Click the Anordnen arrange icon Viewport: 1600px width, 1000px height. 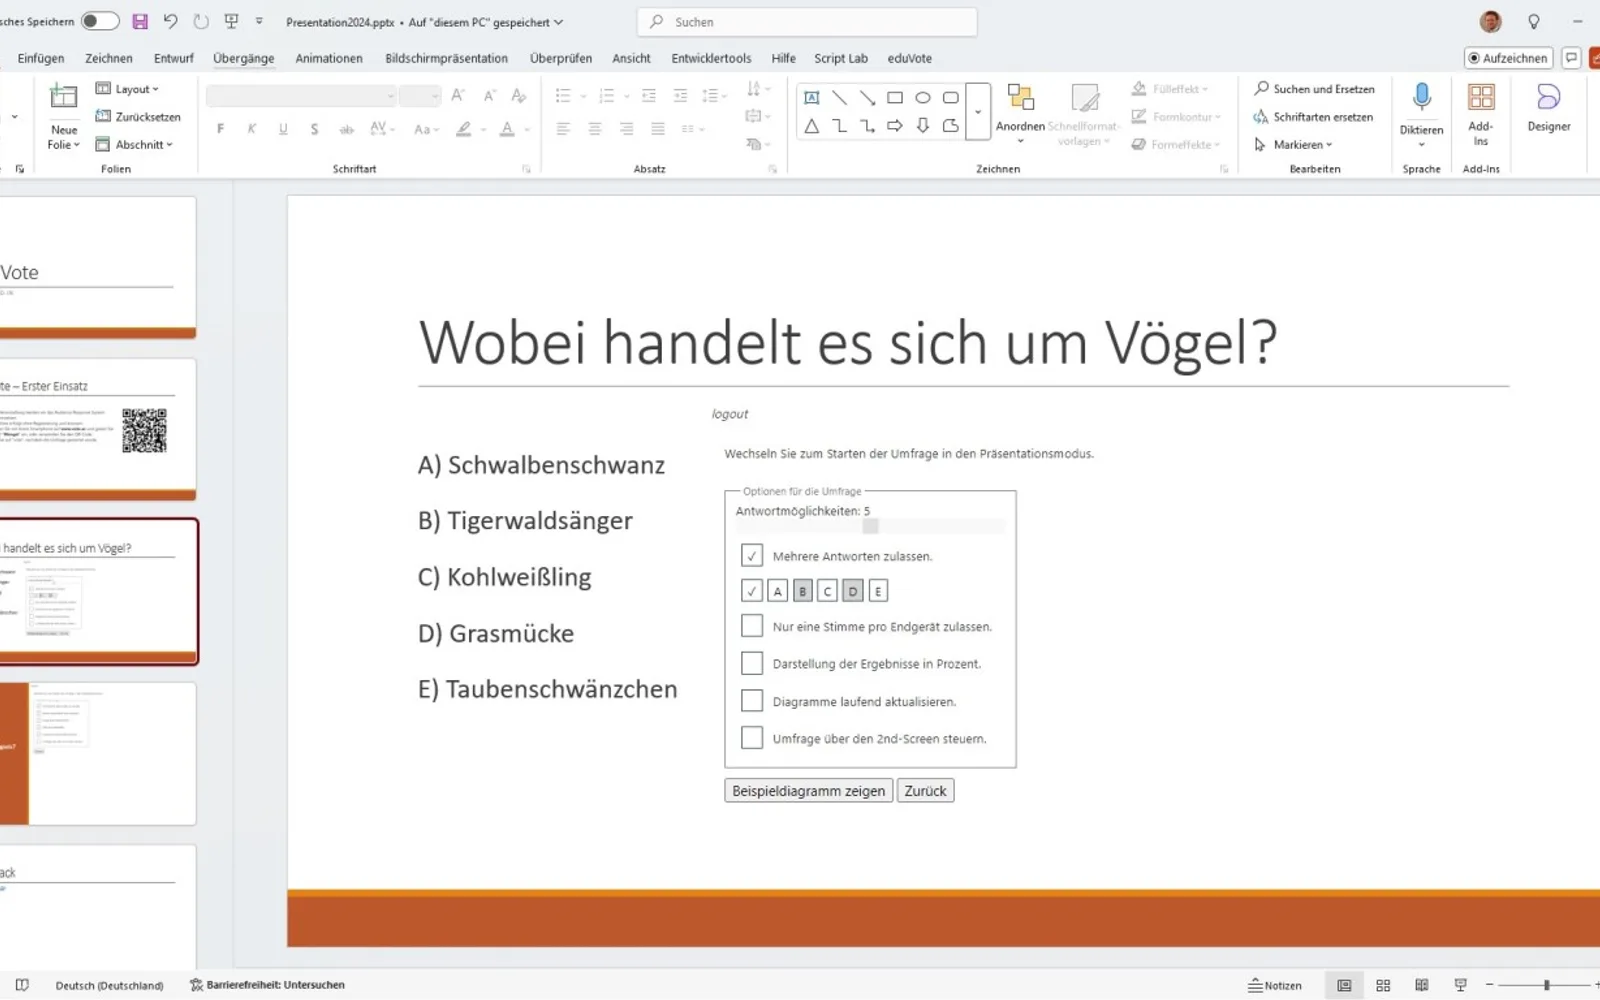click(1020, 97)
